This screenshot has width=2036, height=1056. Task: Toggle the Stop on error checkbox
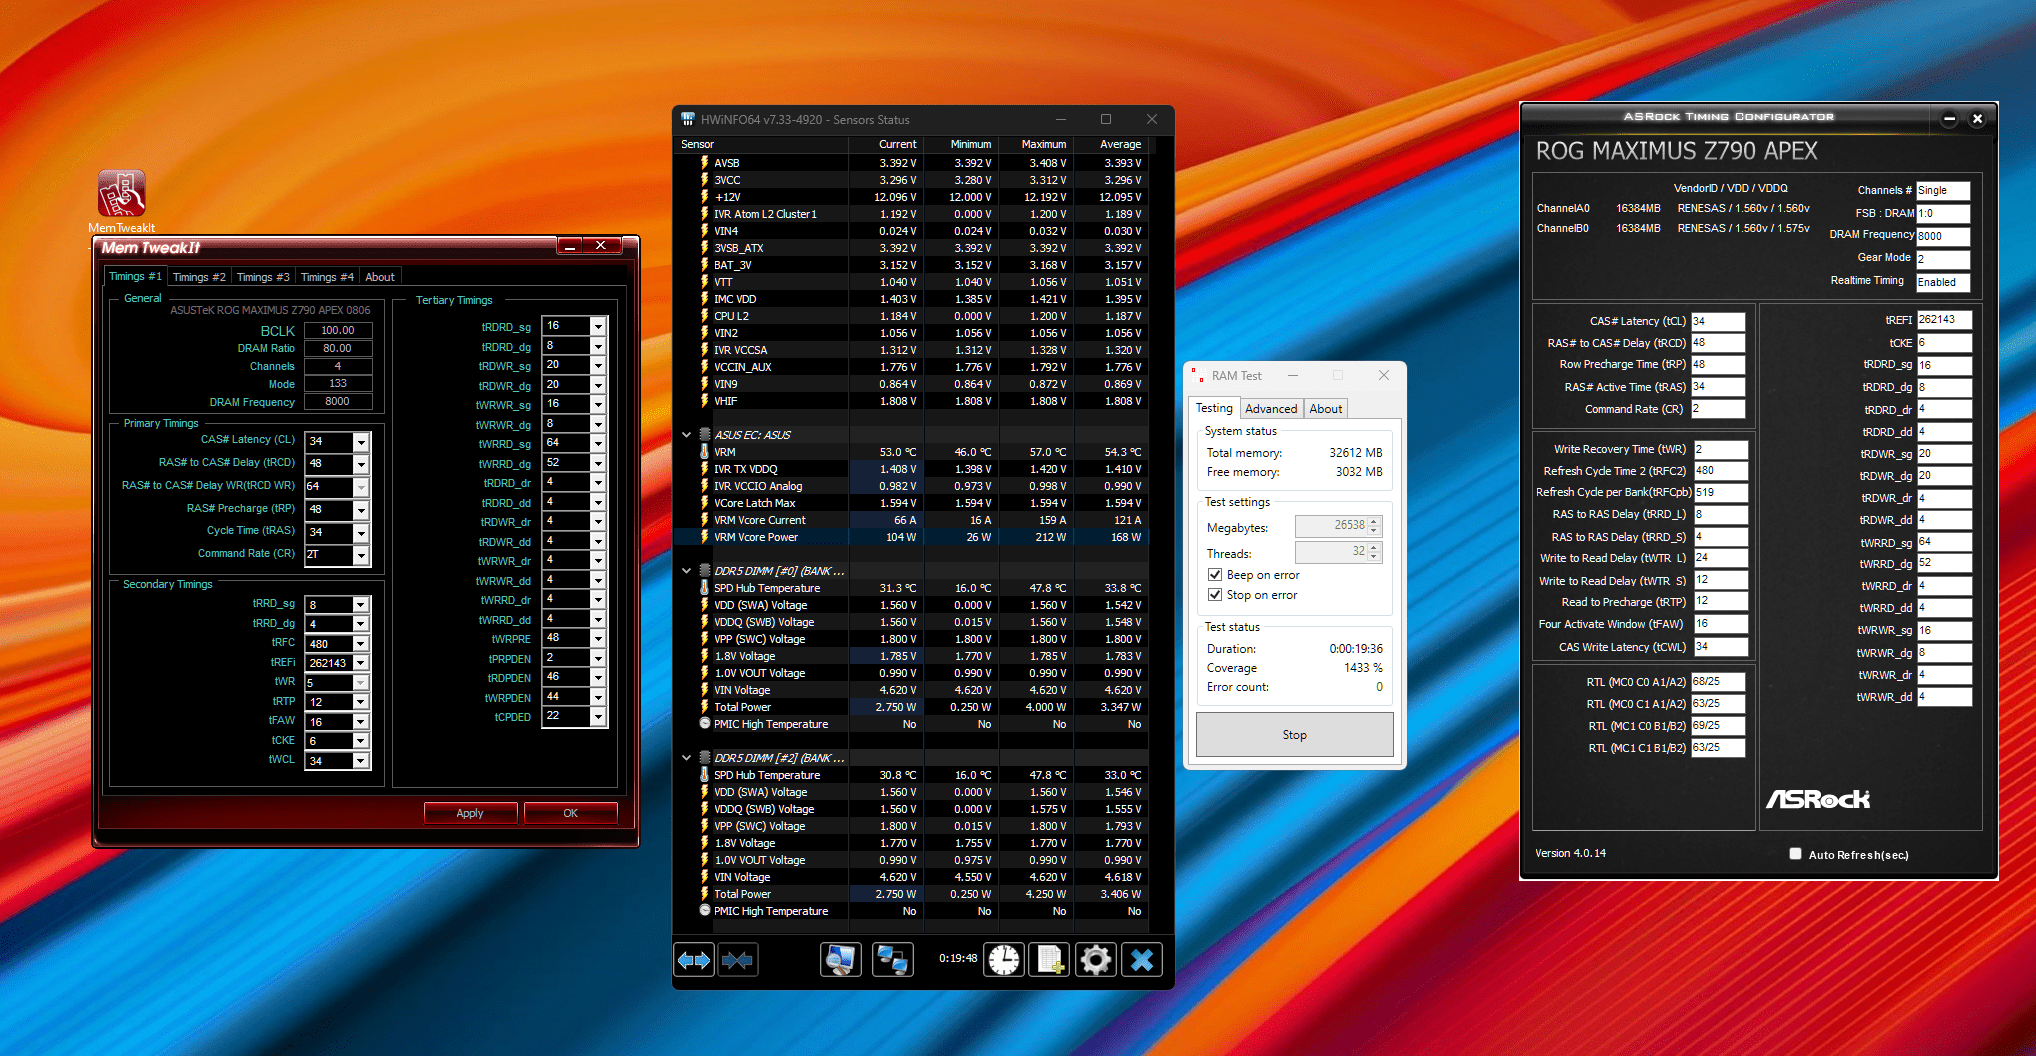1215,595
